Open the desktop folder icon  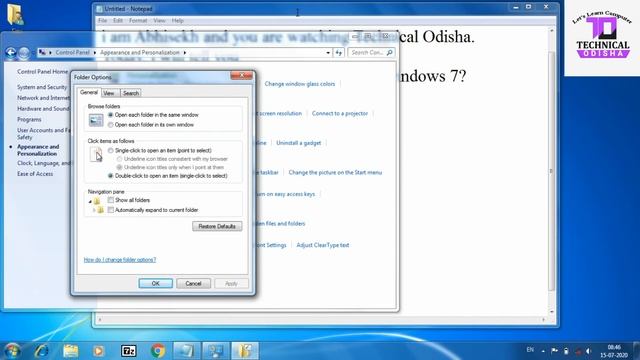pos(15,14)
